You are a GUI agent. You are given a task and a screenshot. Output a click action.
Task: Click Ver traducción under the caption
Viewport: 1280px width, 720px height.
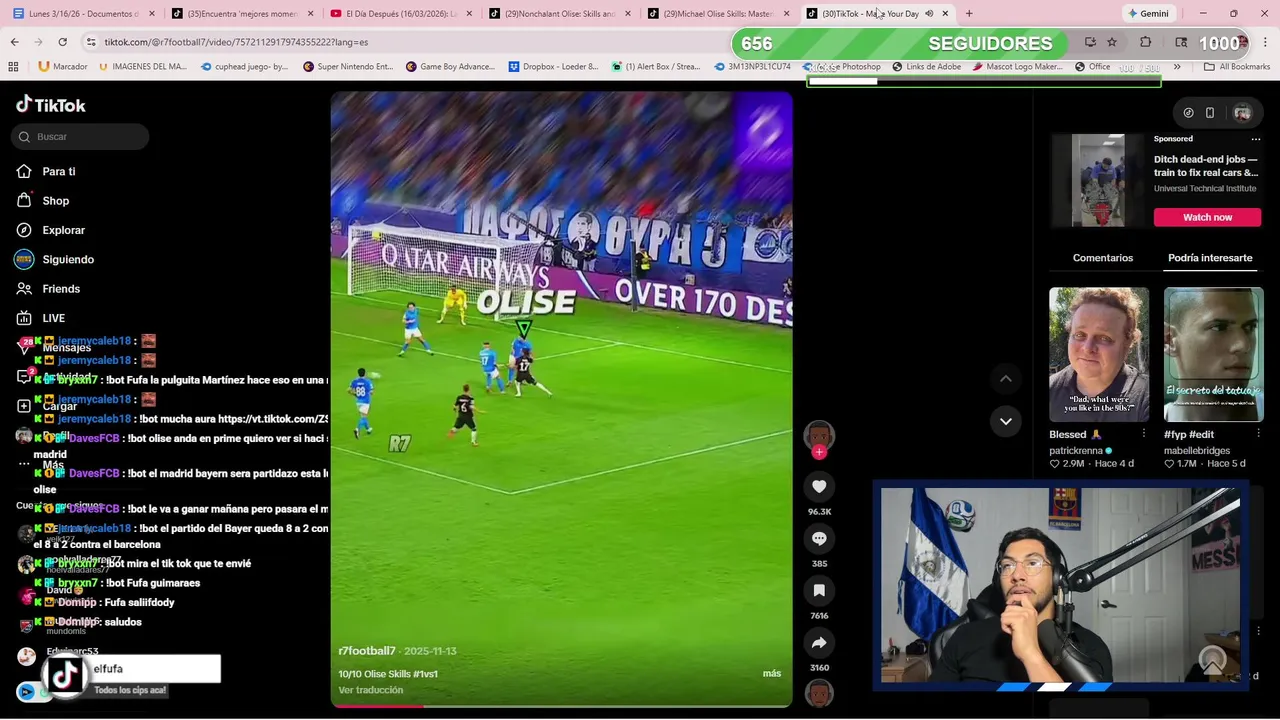[371, 690]
